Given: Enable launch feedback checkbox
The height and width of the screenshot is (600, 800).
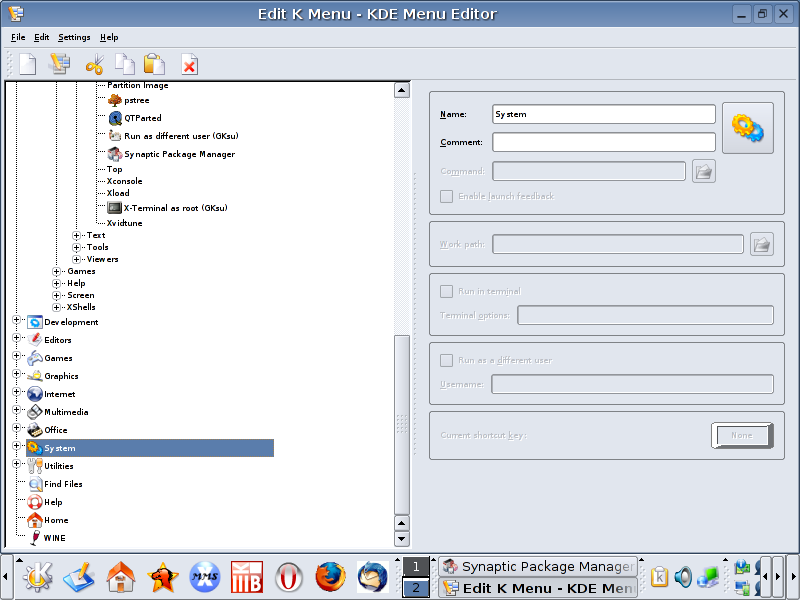Looking at the screenshot, I should pyautogui.click(x=447, y=196).
